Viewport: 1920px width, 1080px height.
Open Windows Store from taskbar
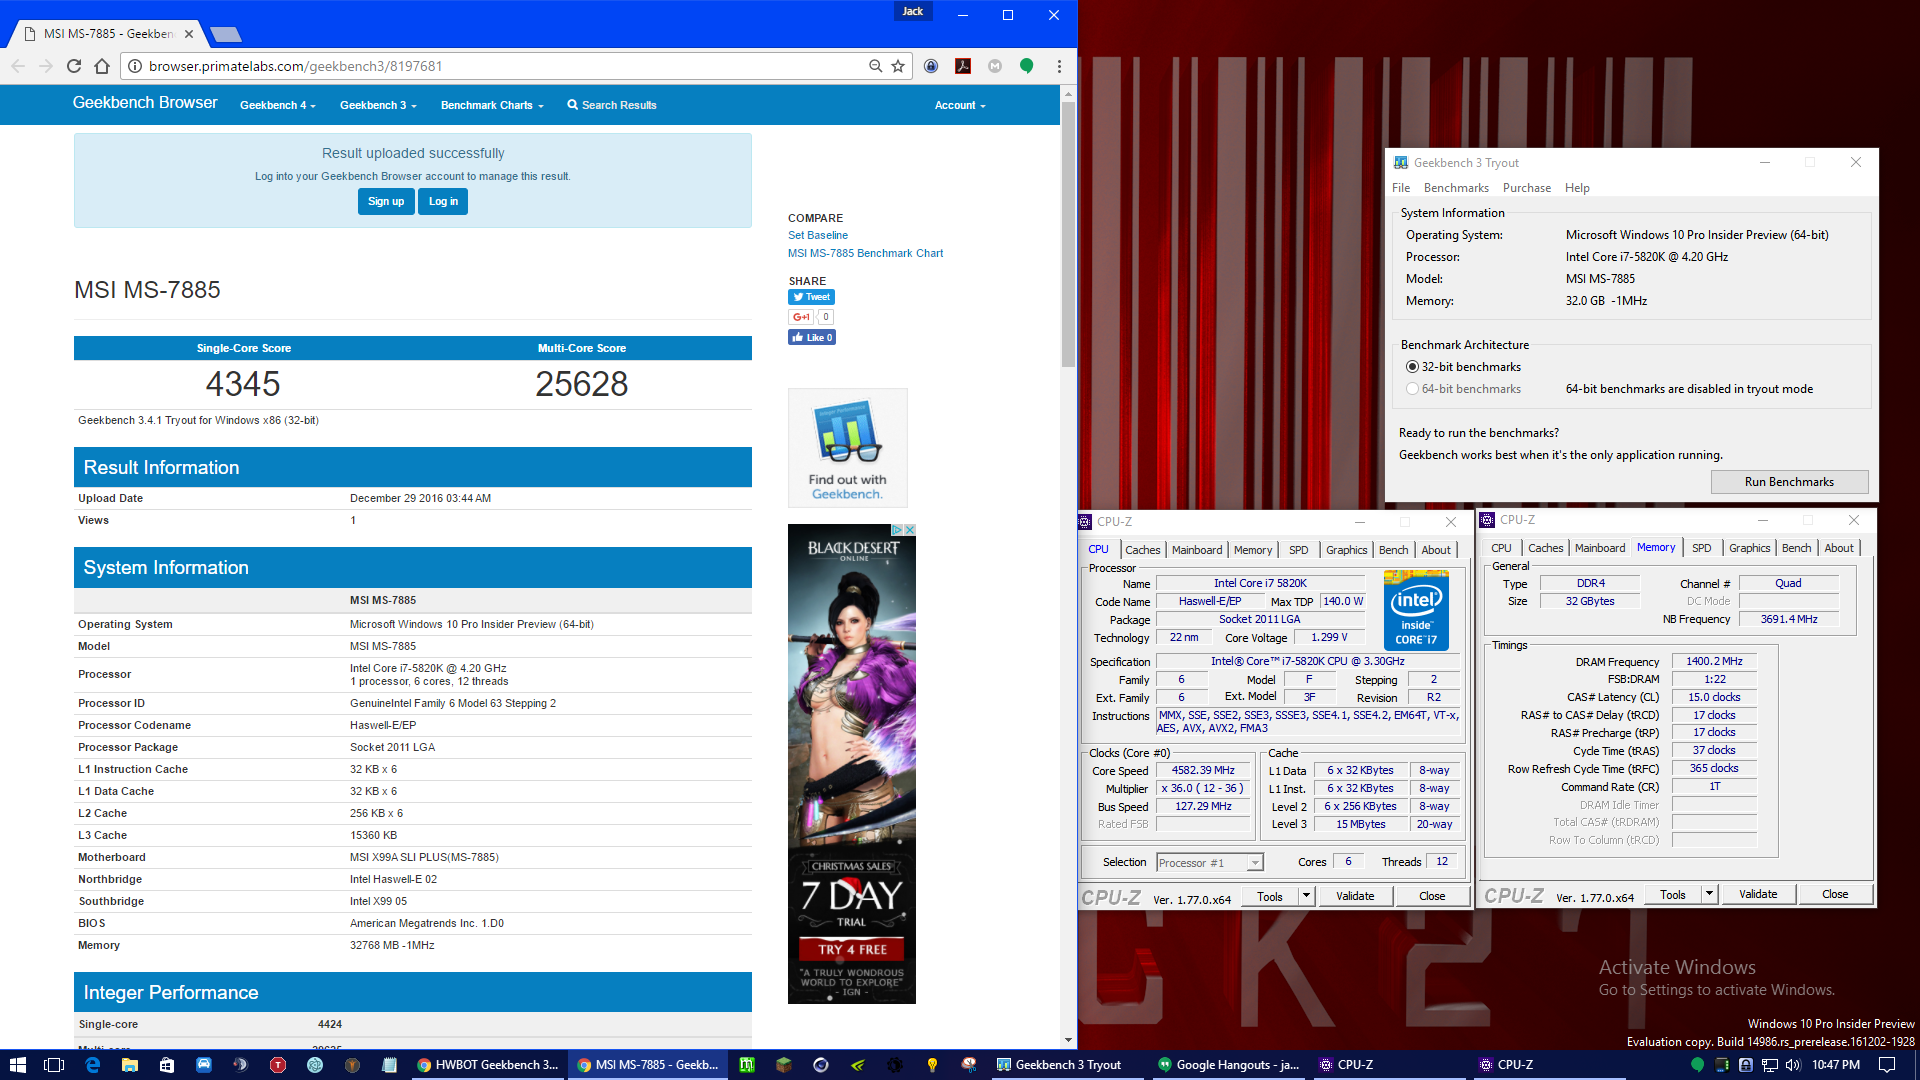click(166, 1065)
